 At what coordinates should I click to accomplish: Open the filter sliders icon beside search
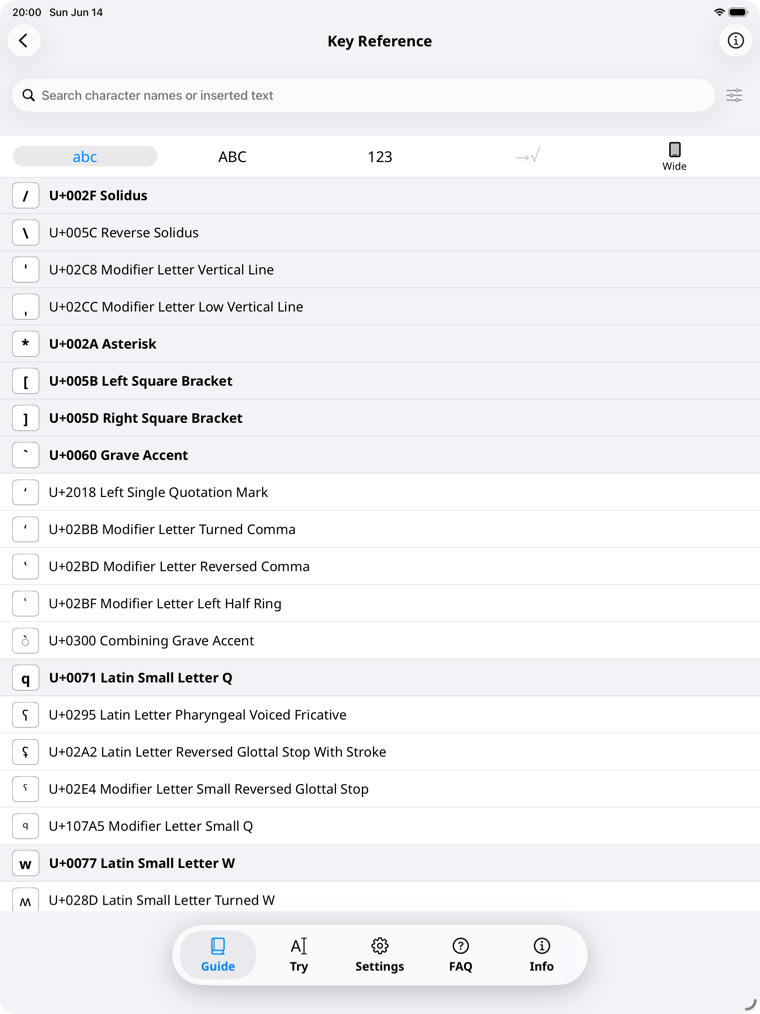(x=734, y=96)
